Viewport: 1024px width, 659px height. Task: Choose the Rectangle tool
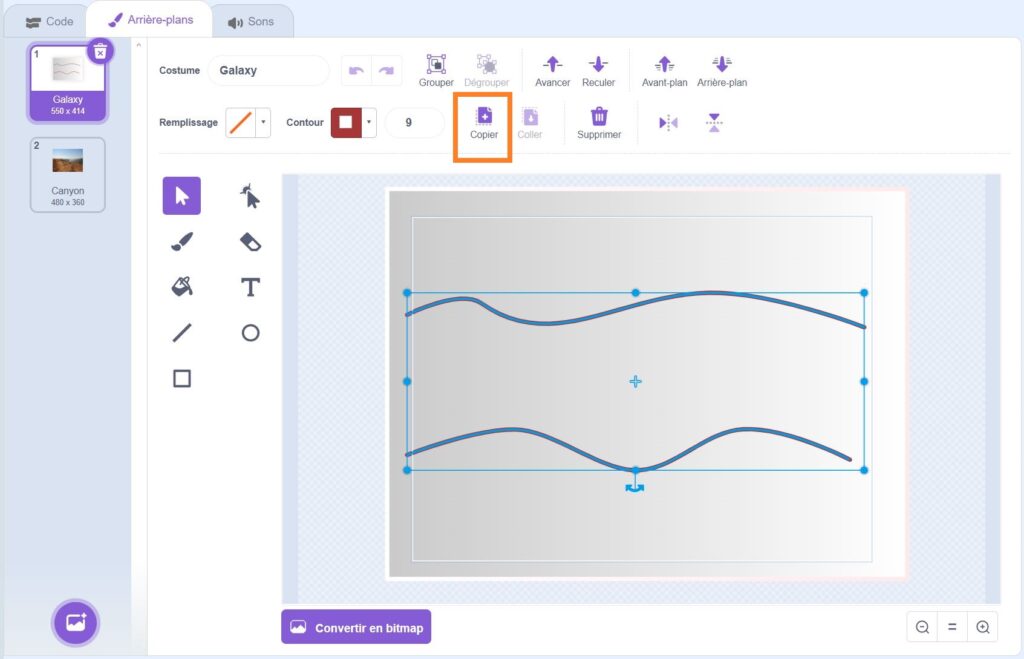point(182,378)
